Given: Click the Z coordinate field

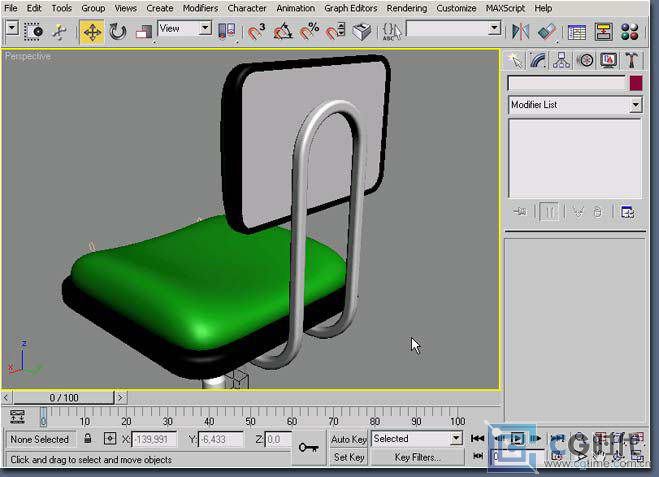Looking at the screenshot, I should [278, 440].
